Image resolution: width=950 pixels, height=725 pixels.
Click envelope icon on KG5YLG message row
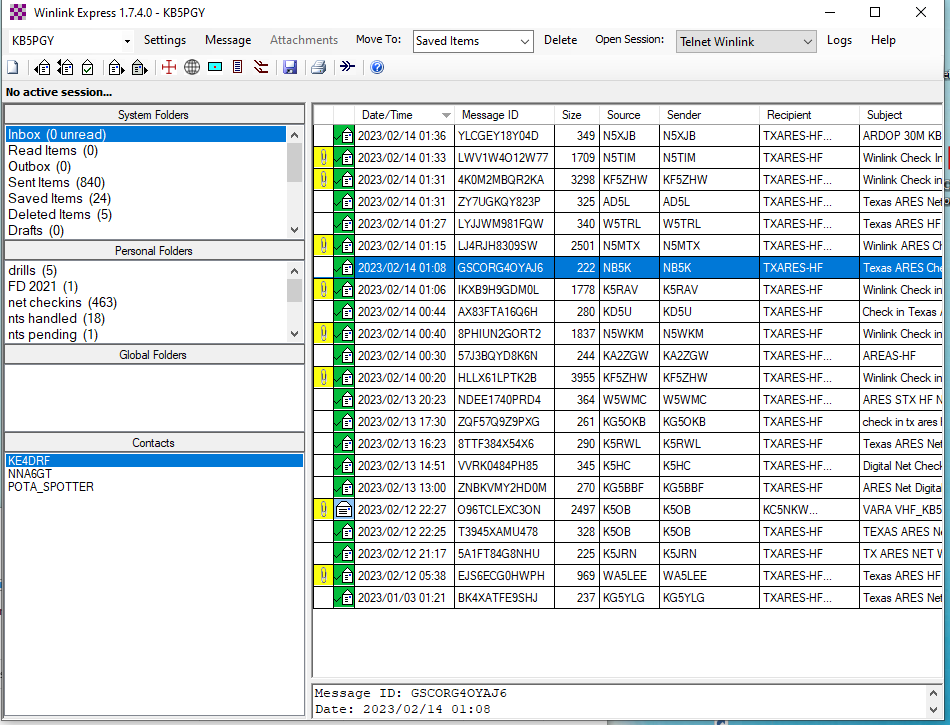[344, 598]
